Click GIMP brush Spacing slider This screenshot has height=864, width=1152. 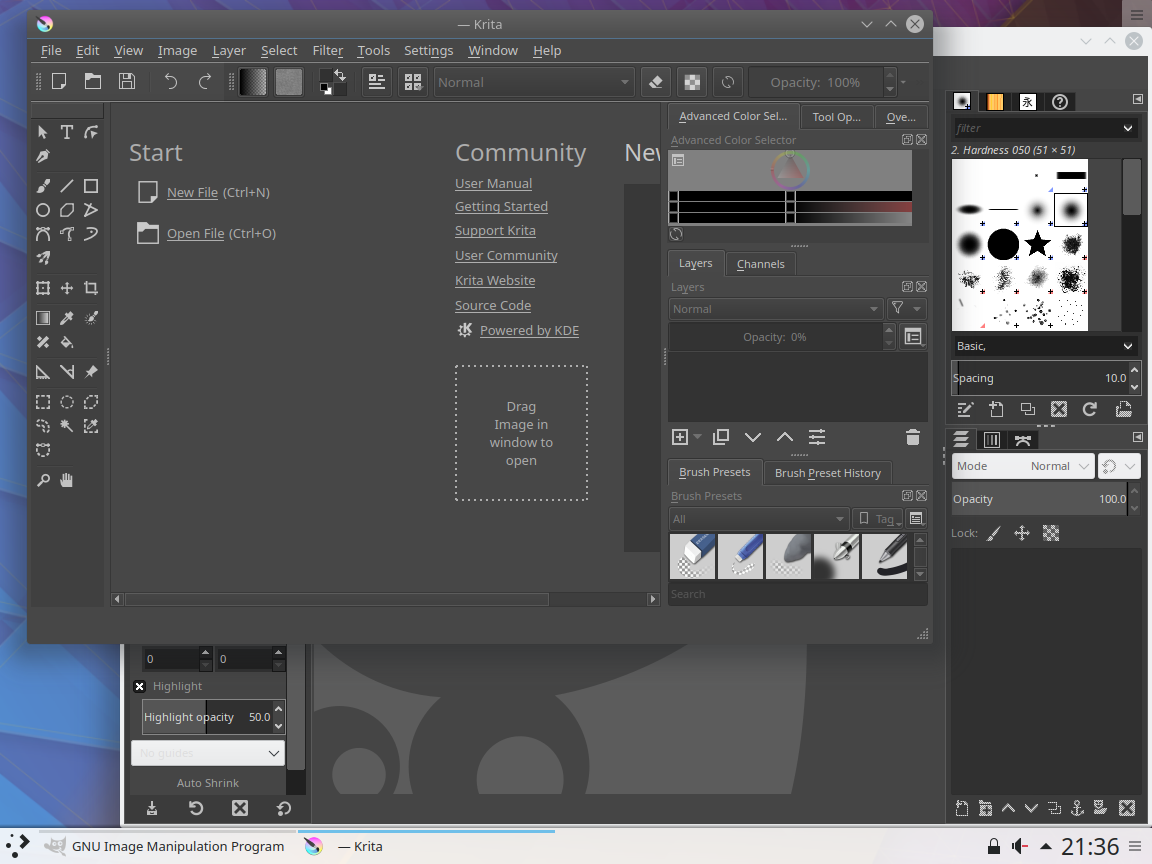(x=1040, y=378)
